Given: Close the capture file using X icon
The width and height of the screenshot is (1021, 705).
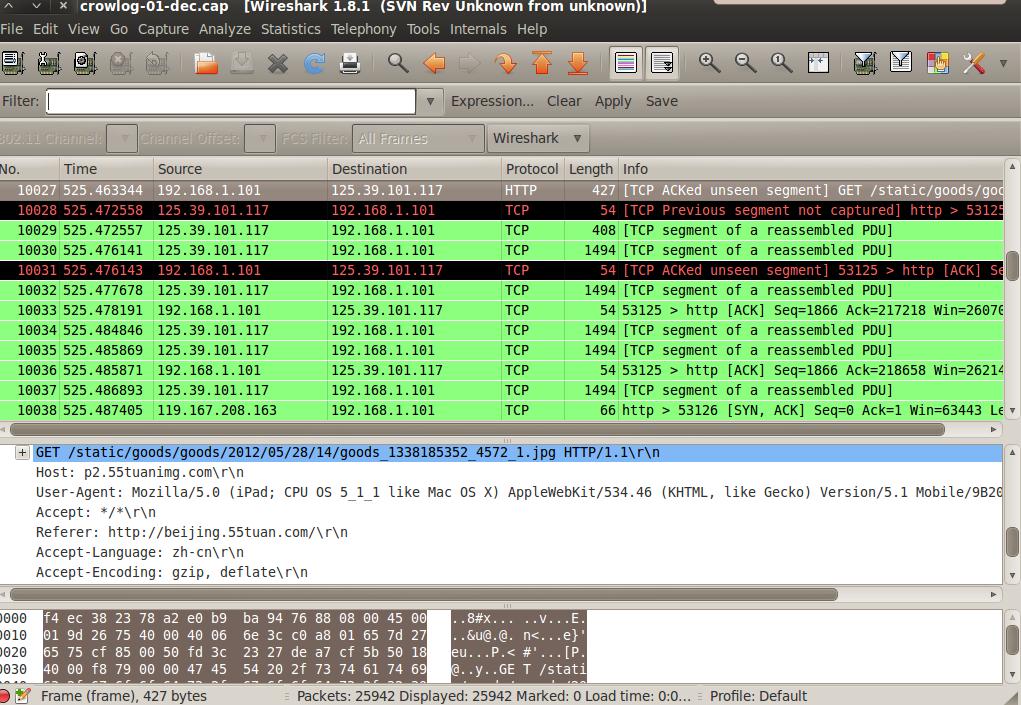Looking at the screenshot, I should coord(278,63).
